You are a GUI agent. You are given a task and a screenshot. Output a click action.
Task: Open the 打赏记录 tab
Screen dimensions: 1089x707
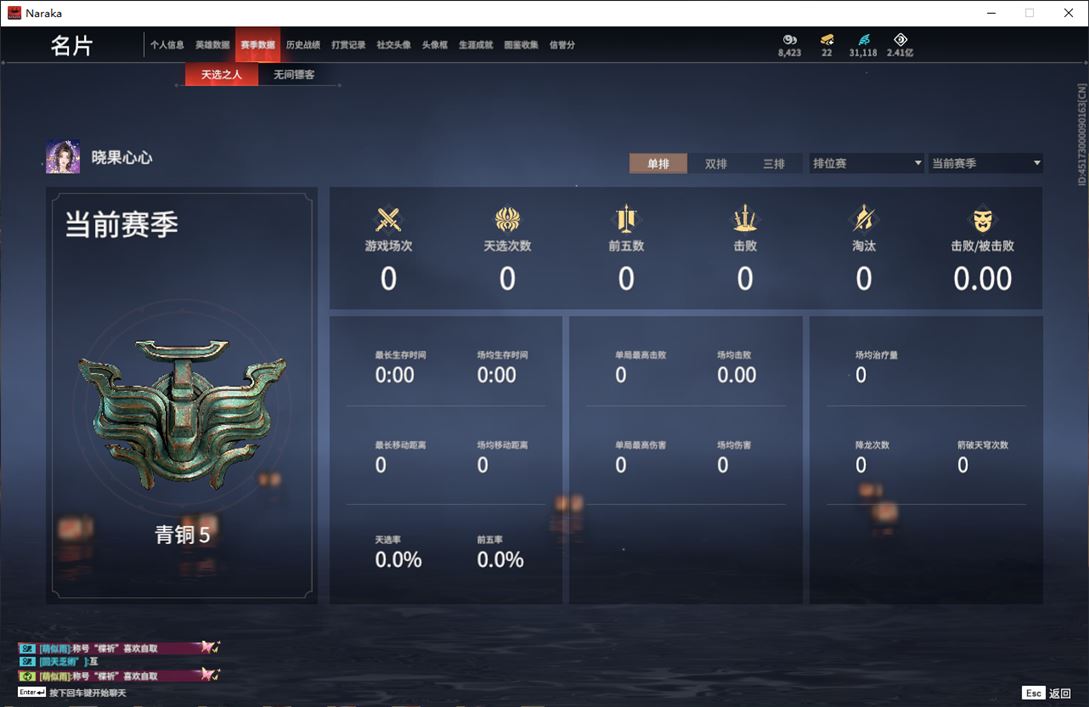(348, 45)
